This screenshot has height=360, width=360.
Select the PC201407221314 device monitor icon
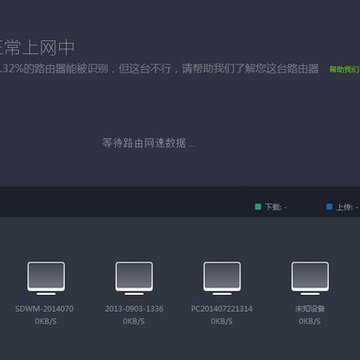(x=222, y=278)
